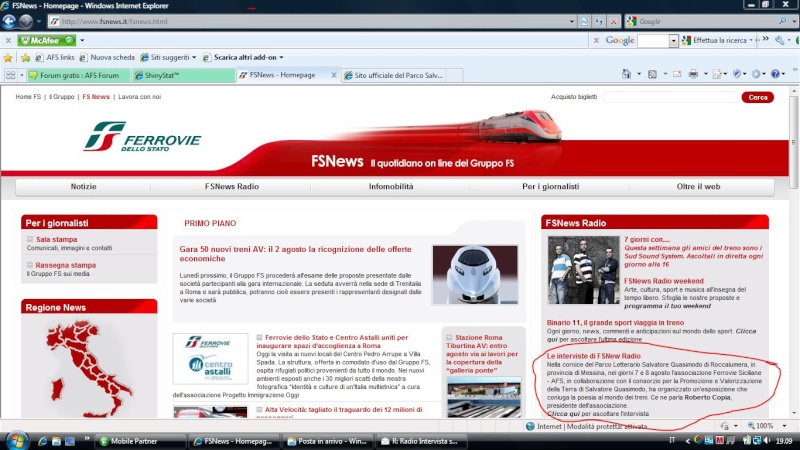Click the Acquisto biglietti search field

[x=670, y=97]
